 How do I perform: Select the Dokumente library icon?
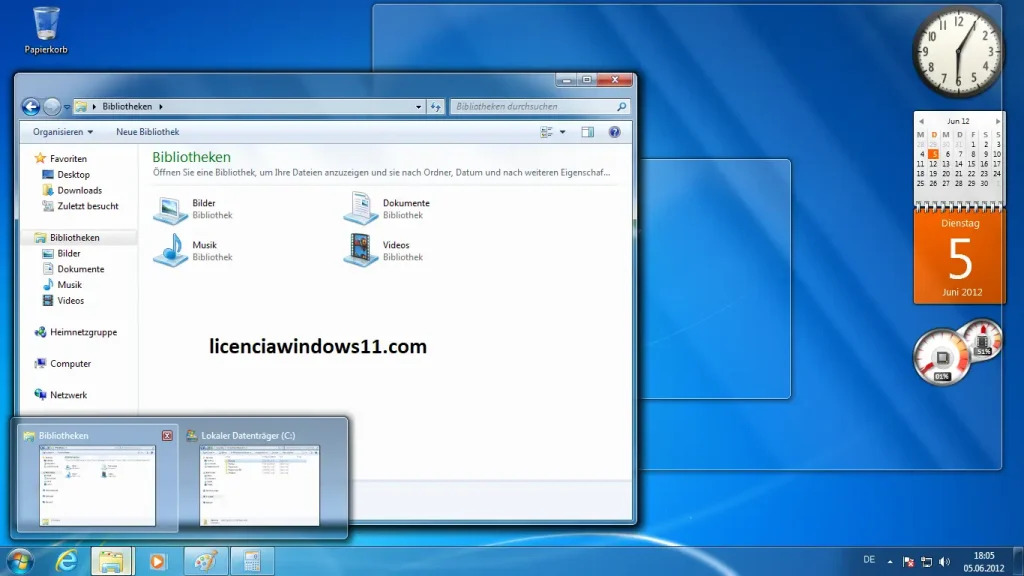[x=360, y=209]
